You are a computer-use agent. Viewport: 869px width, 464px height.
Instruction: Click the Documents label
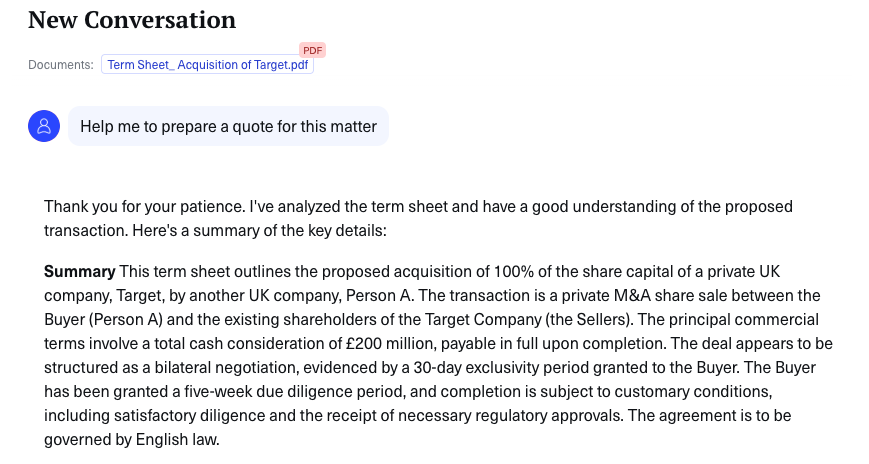[61, 65]
